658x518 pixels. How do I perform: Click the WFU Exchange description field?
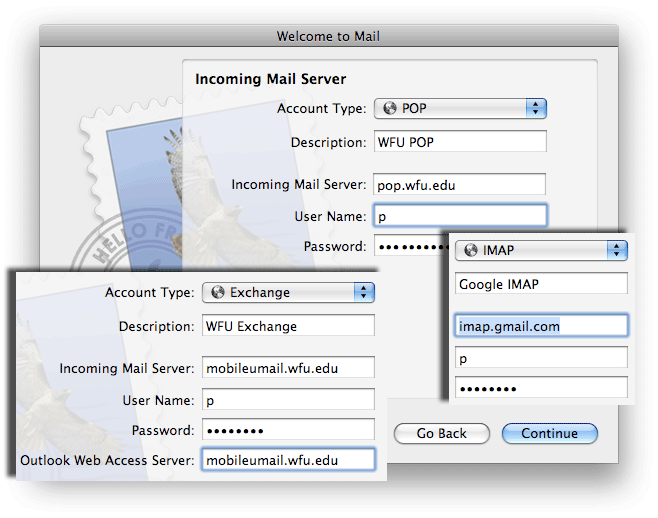288,325
